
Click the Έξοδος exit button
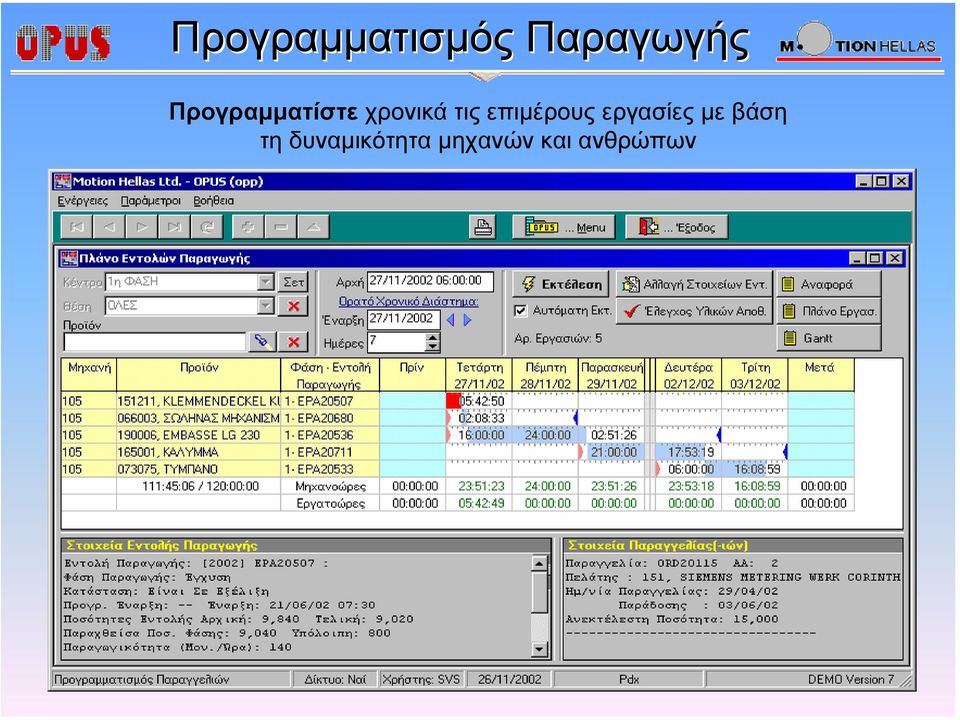coord(677,227)
